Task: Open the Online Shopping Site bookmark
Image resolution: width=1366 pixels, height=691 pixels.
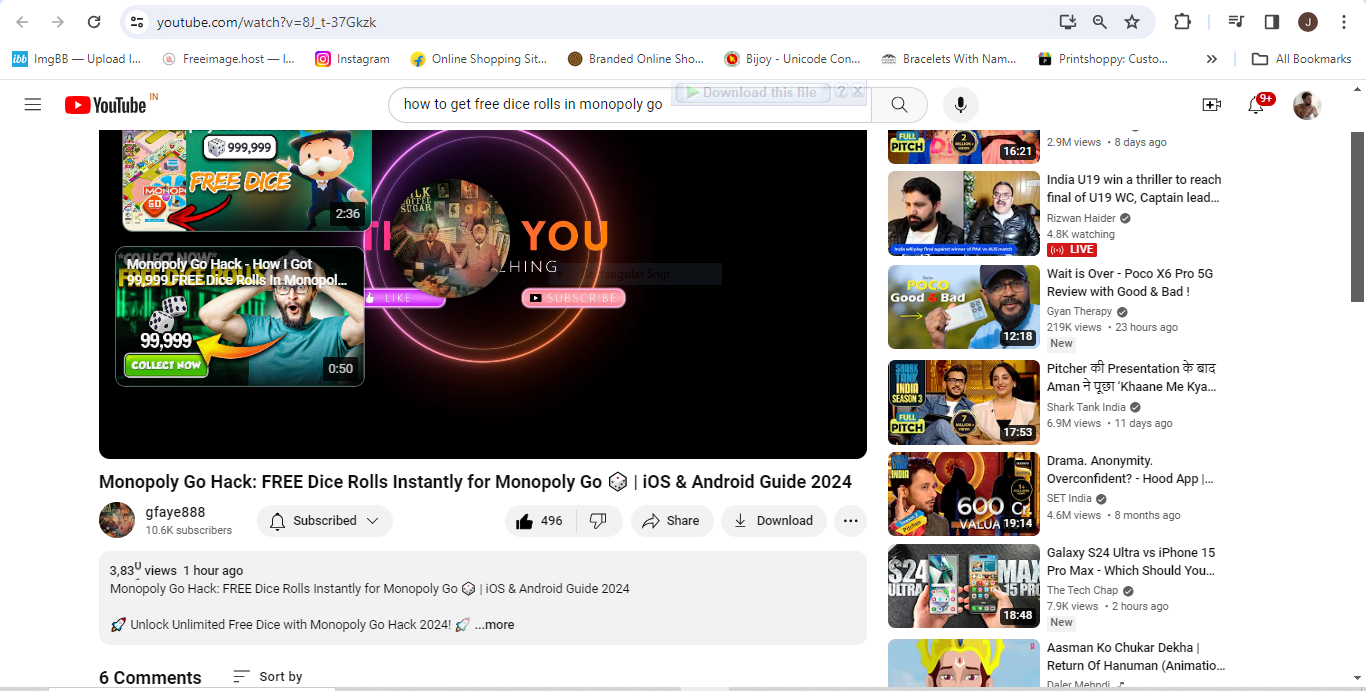Action: pos(479,59)
